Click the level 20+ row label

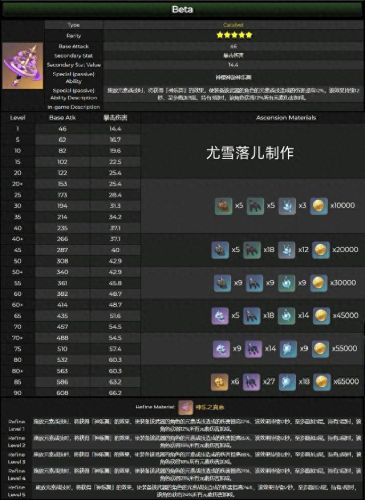(x=17, y=184)
